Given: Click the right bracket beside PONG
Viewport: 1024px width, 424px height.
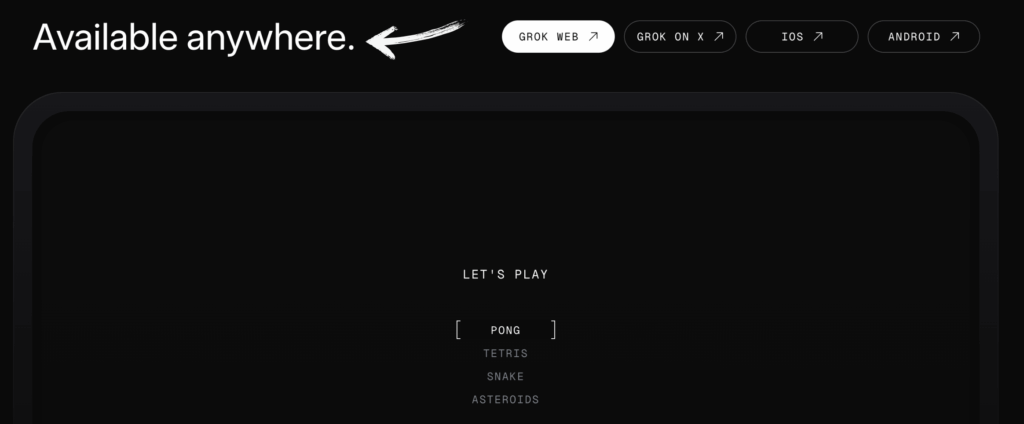Looking at the screenshot, I should click(553, 330).
